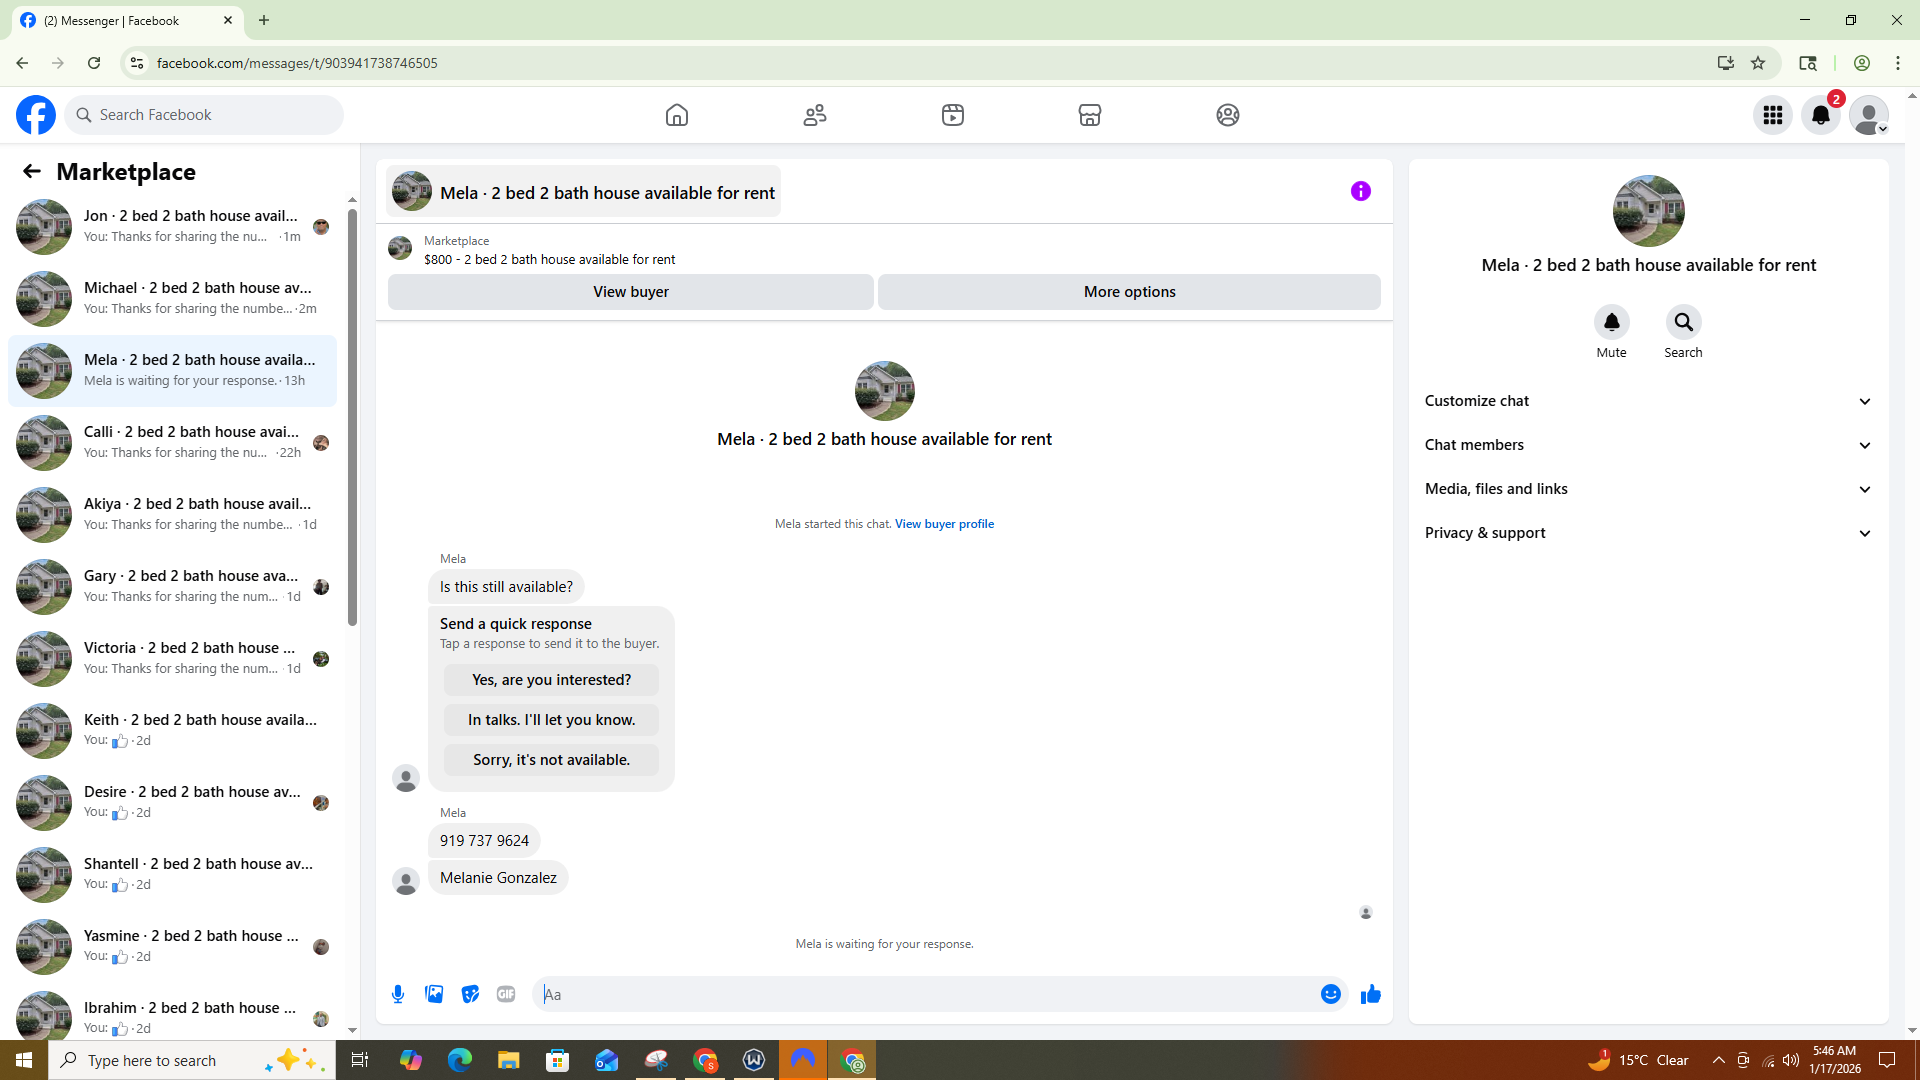
Task: Open the conversation information purple icon
Action: coord(1360,191)
